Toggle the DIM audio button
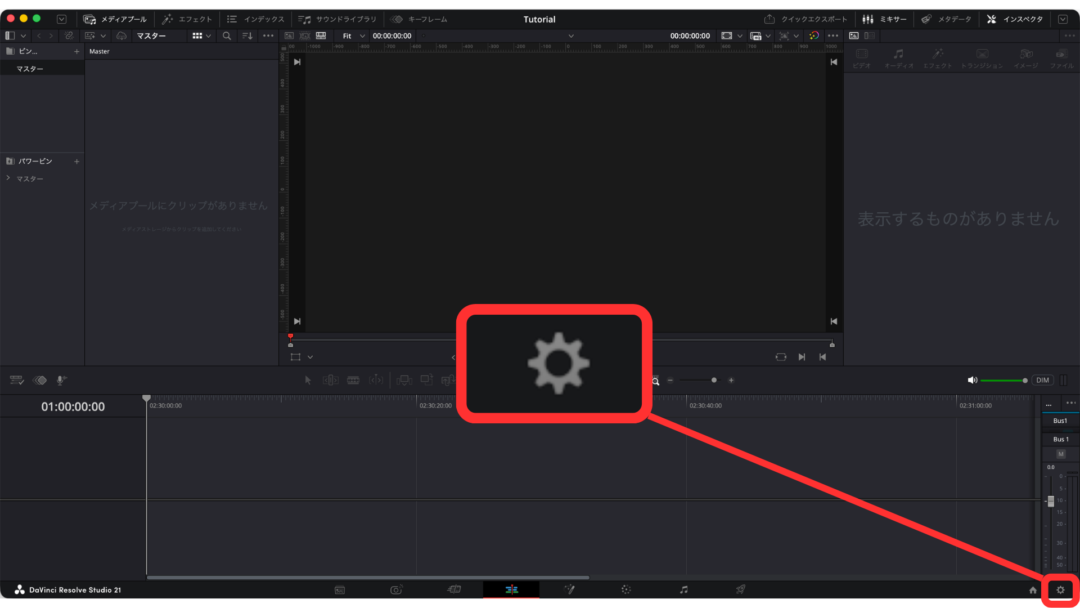1080x608 pixels. tap(1043, 380)
